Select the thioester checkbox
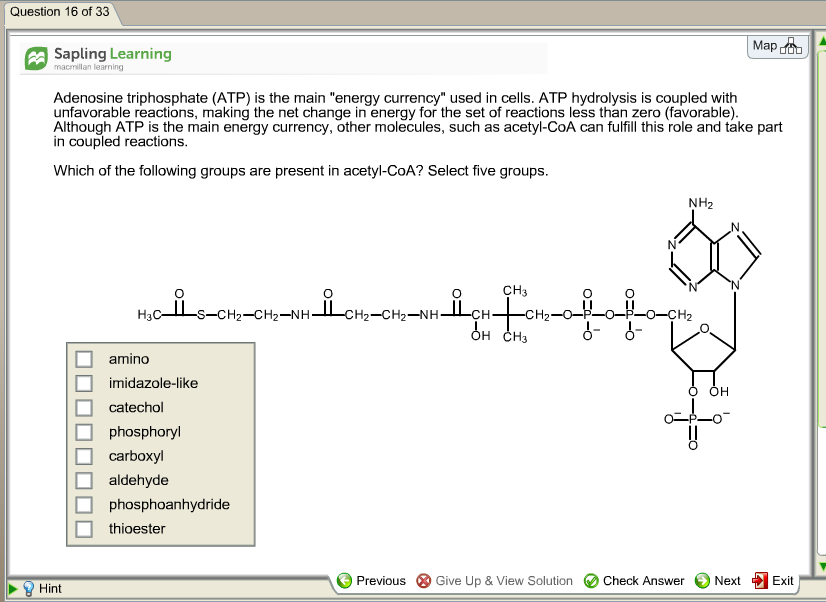The height and width of the screenshot is (602, 826). pyautogui.click(x=84, y=529)
